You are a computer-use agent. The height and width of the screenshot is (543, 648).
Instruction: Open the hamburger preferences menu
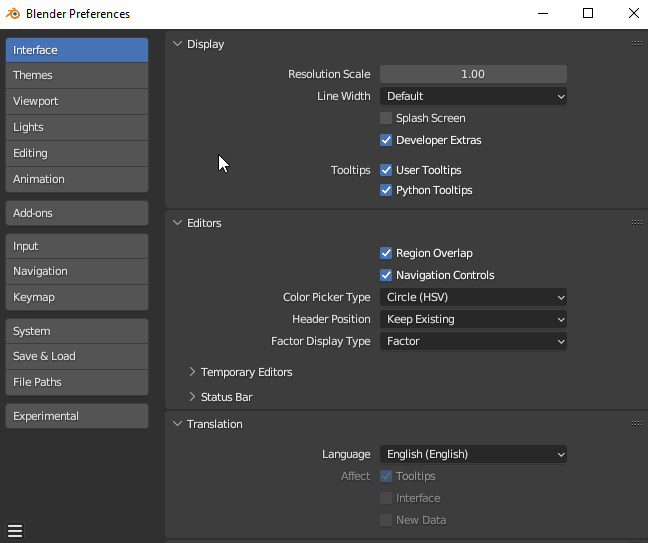pos(15,531)
